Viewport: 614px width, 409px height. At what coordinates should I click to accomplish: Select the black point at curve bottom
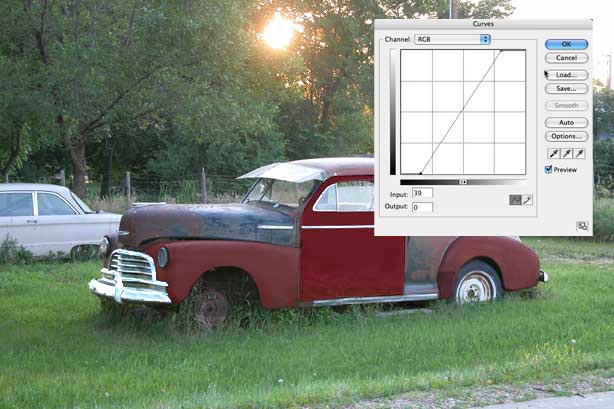point(421,173)
